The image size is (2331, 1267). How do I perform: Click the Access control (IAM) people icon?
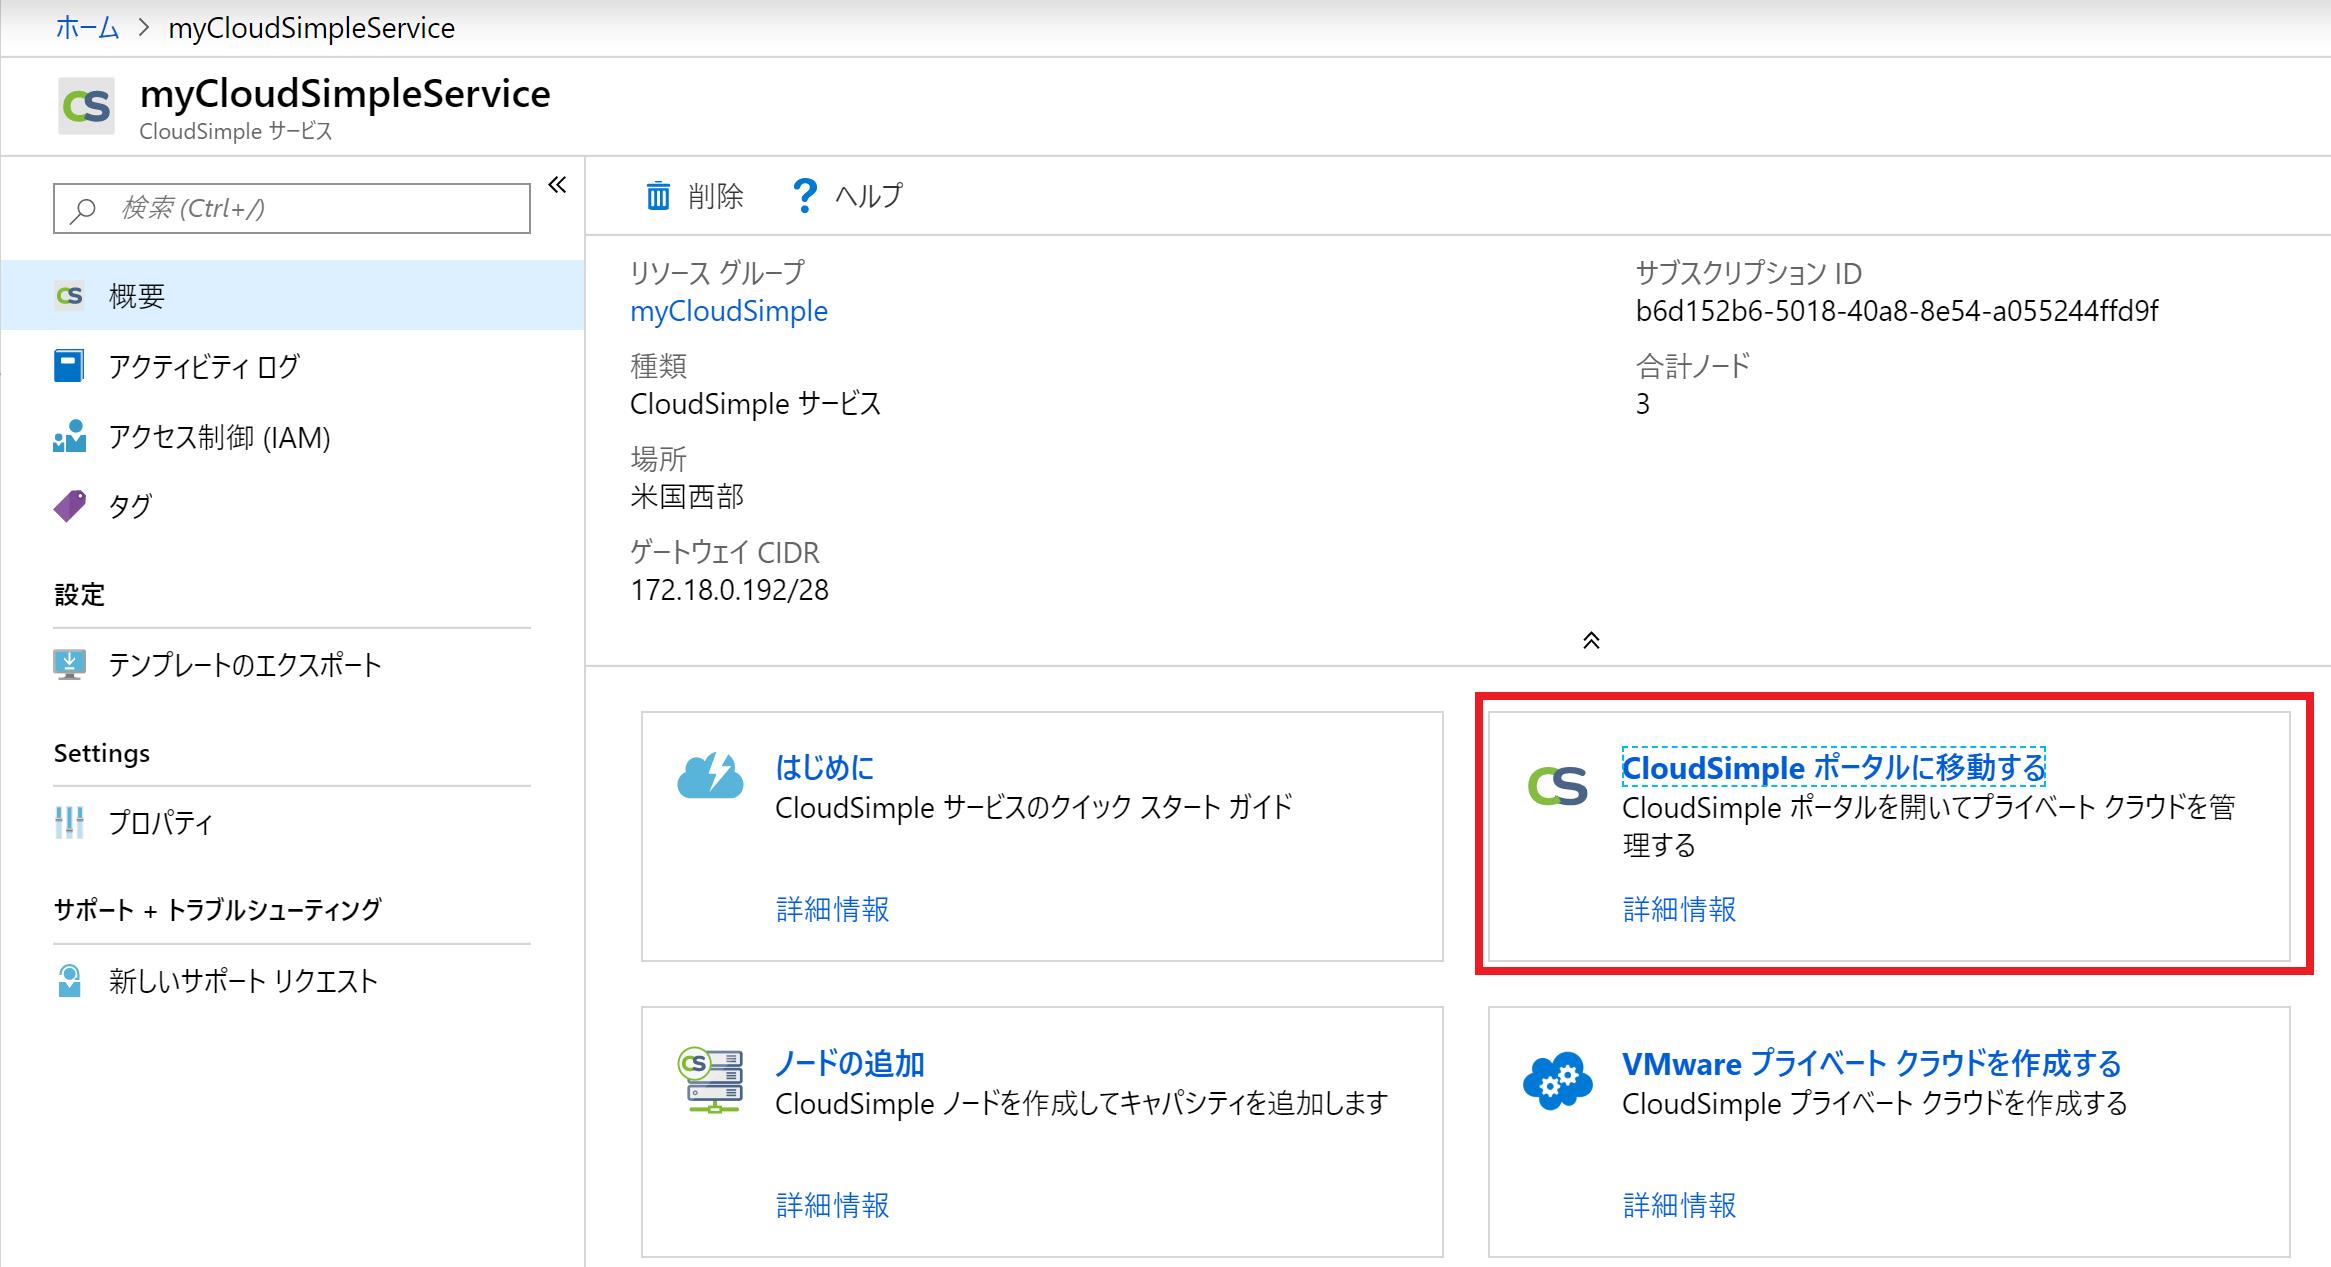[69, 437]
